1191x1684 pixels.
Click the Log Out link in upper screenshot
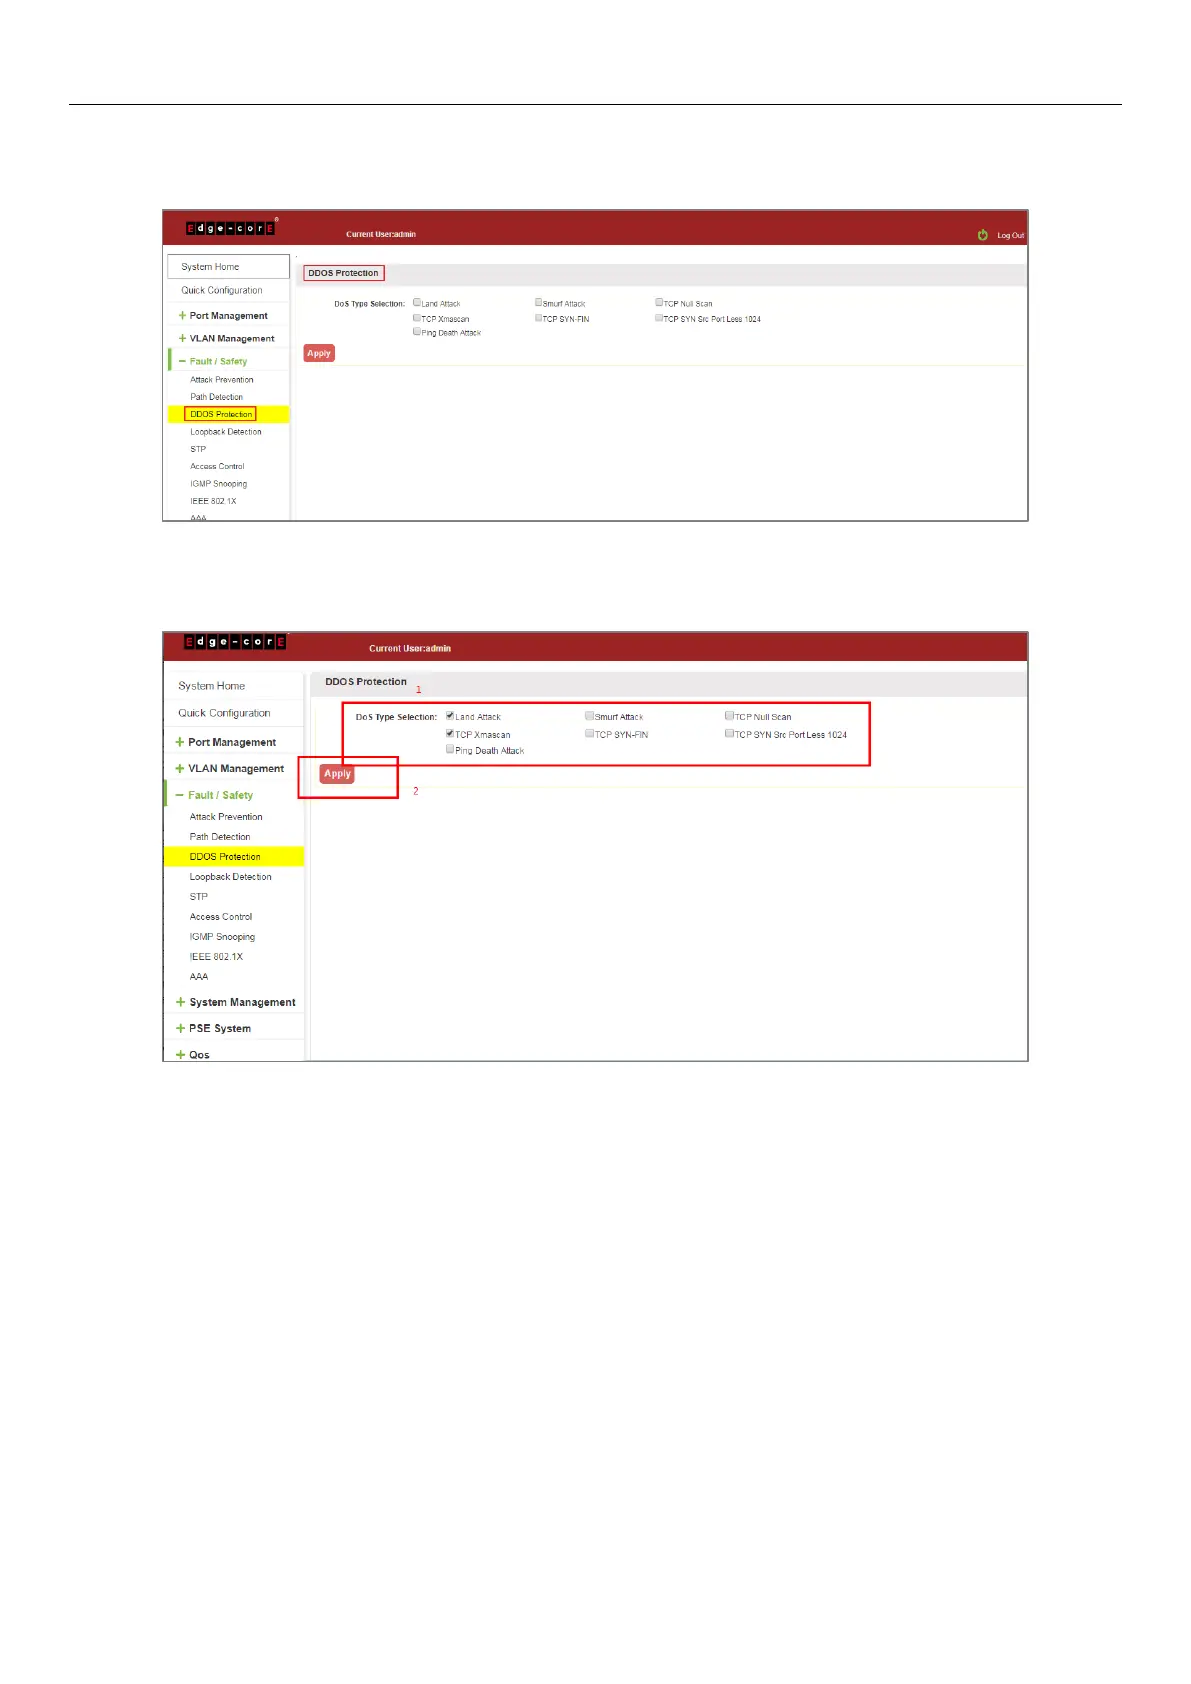[x=1010, y=236]
